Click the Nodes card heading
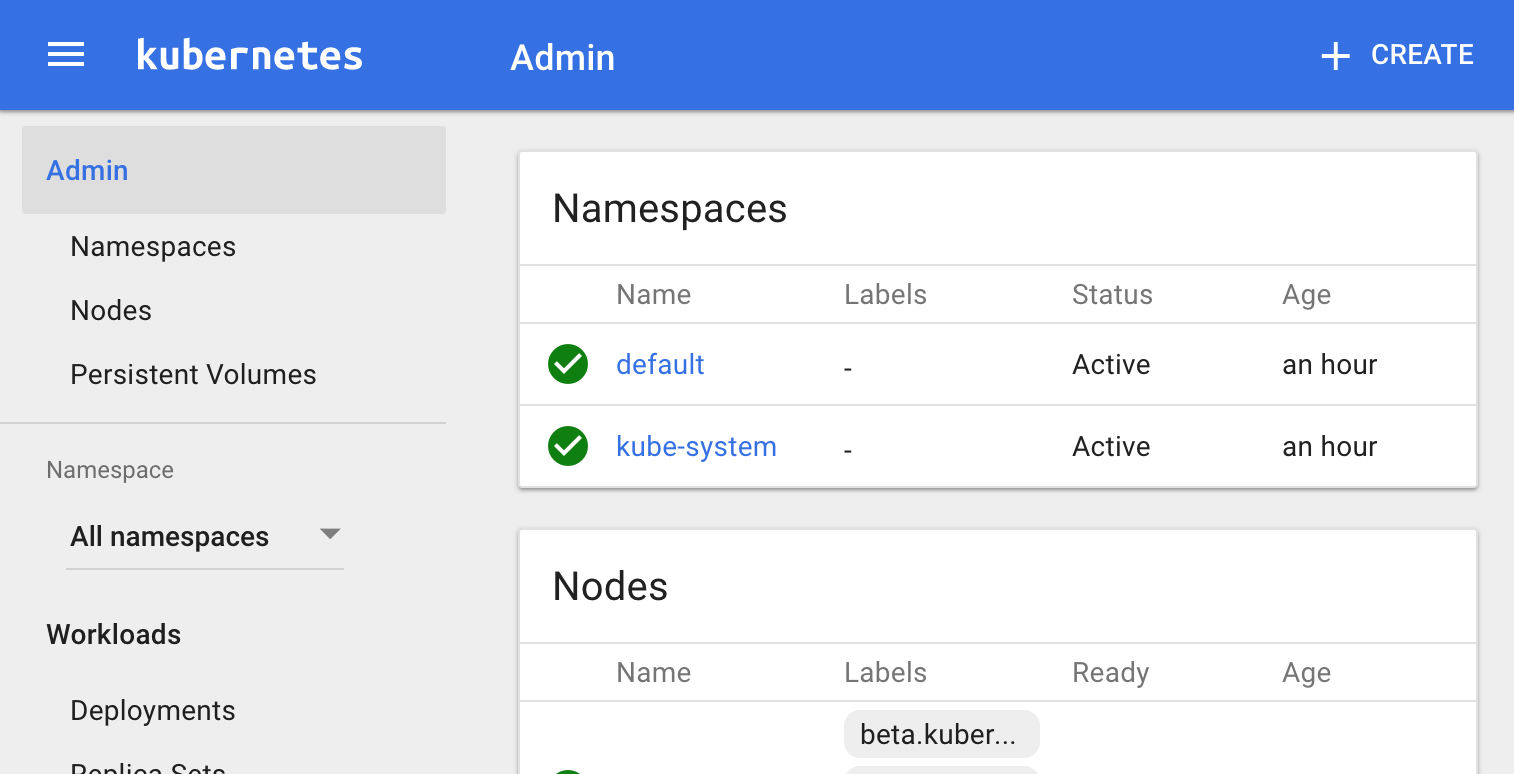Screen dimensions: 1514x774 pyautogui.click(x=610, y=586)
